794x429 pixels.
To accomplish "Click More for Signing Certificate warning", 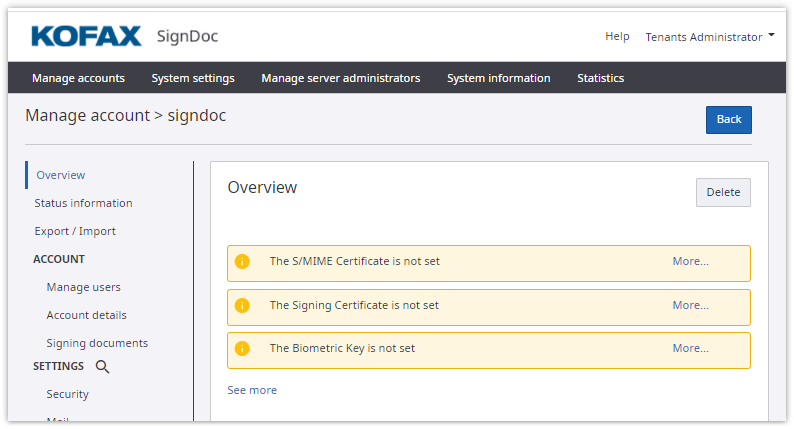I will pyautogui.click(x=690, y=306).
